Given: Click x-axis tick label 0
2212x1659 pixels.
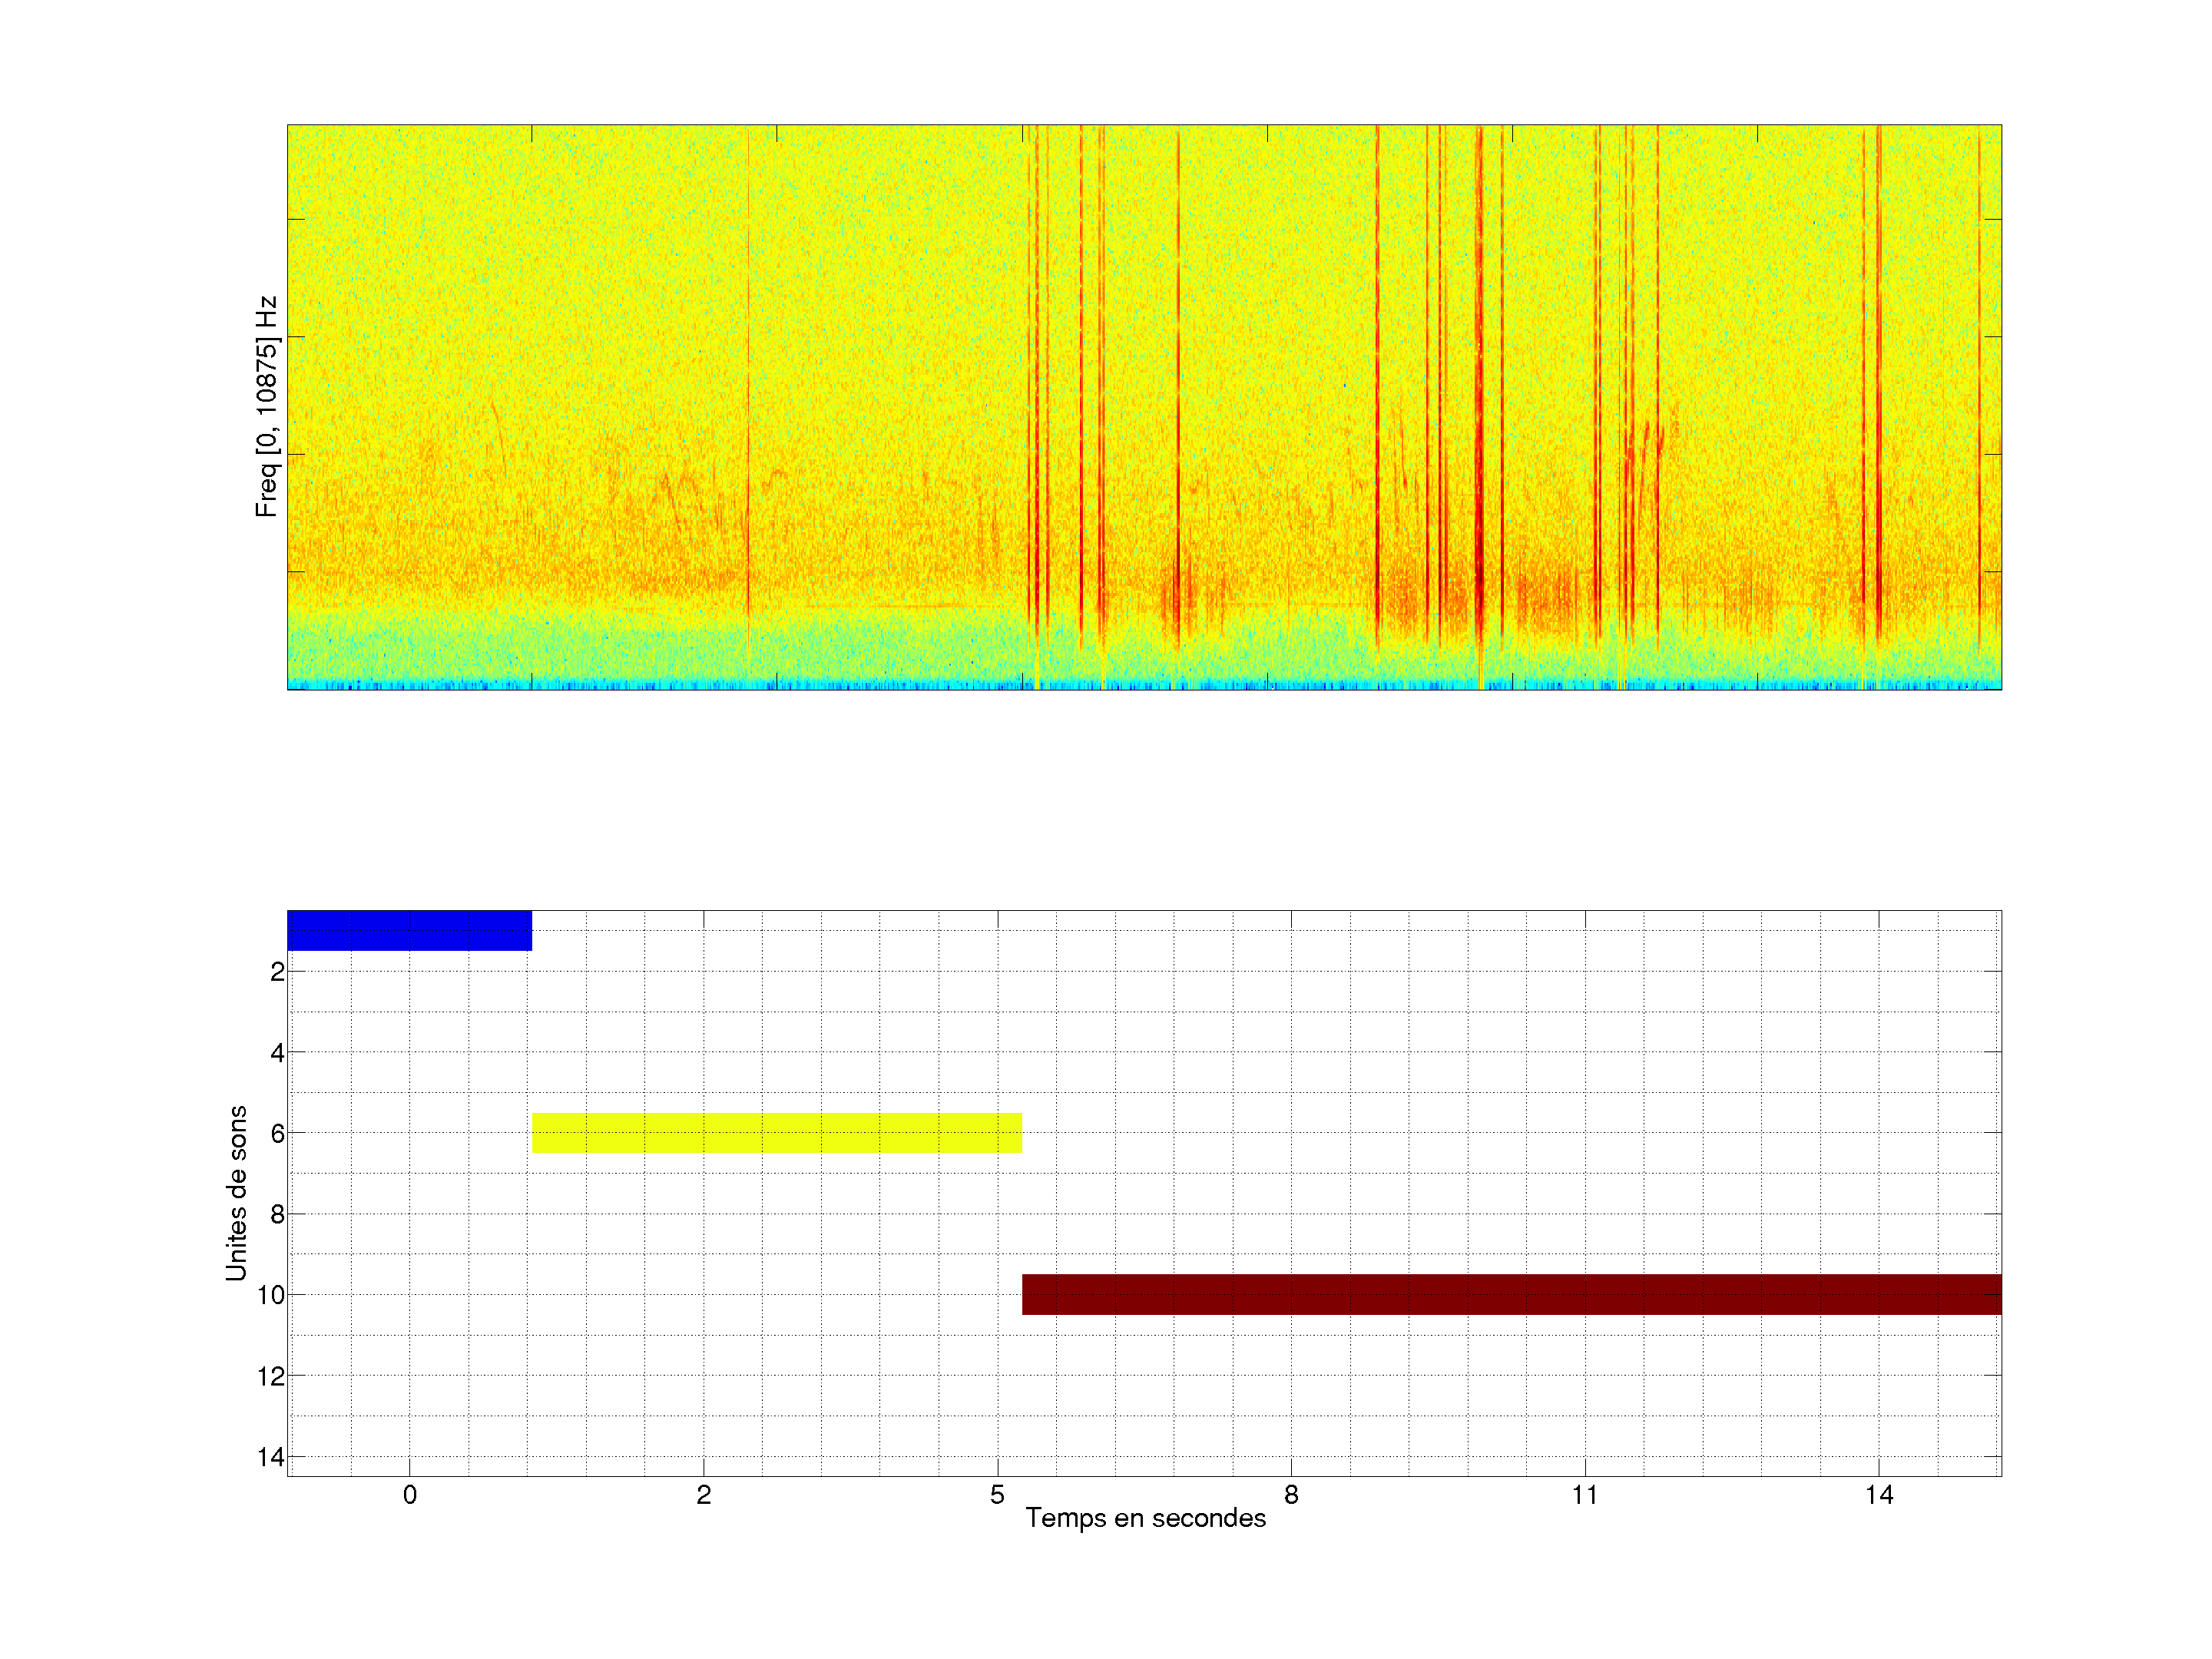Looking at the screenshot, I should (409, 1495).
